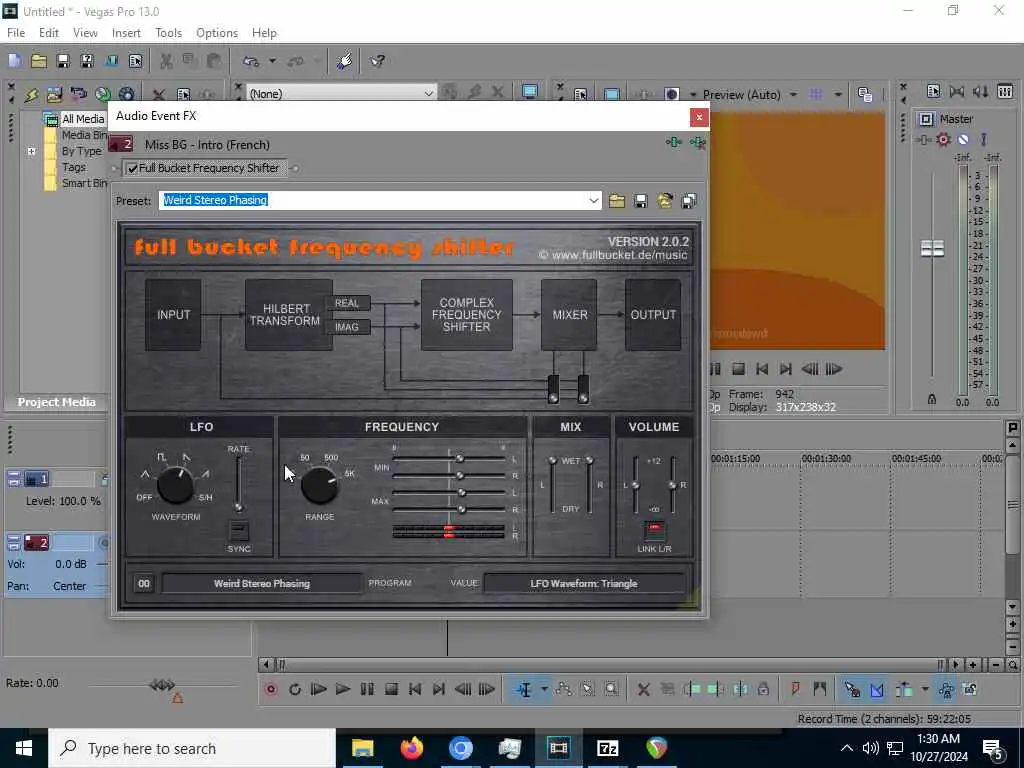Click the Cut scissors icon in toolbar
The height and width of the screenshot is (768, 1024).
166,61
